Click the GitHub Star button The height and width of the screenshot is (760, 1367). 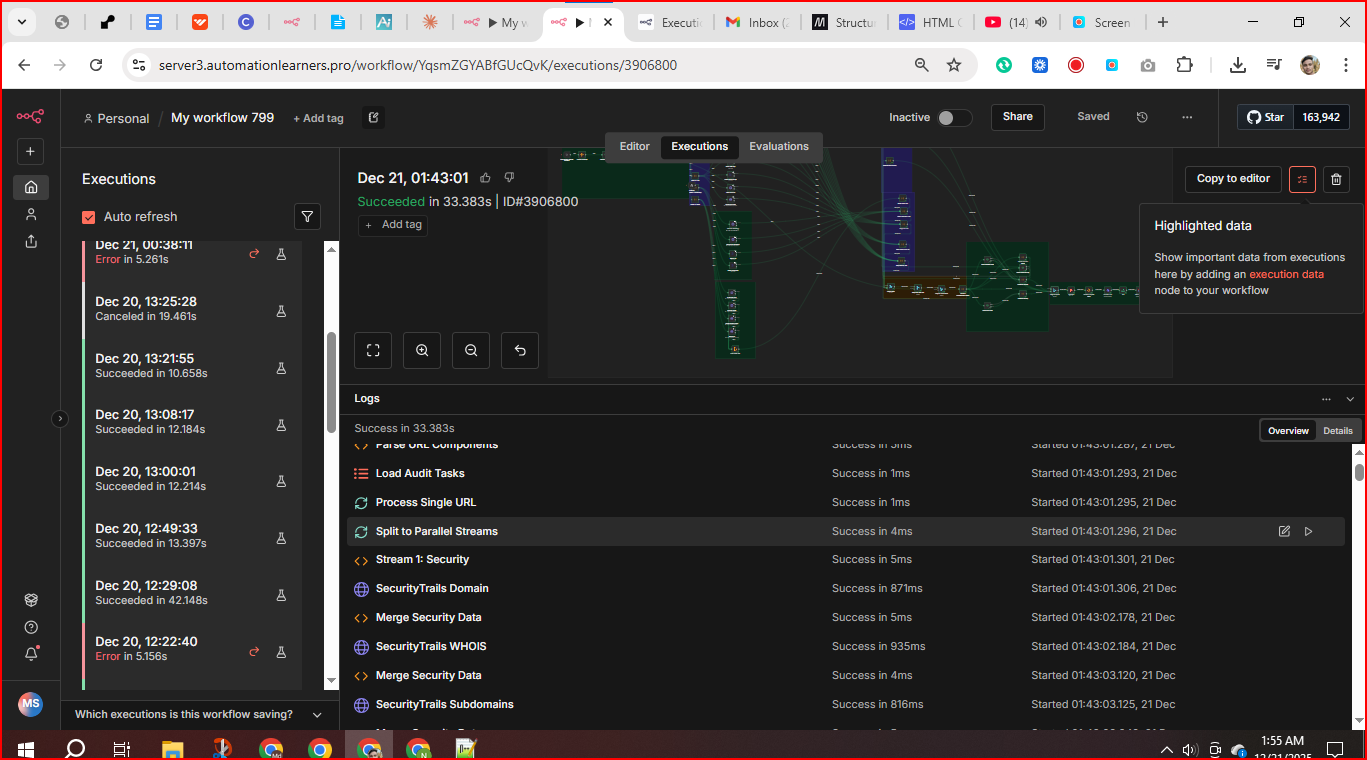(x=1265, y=117)
